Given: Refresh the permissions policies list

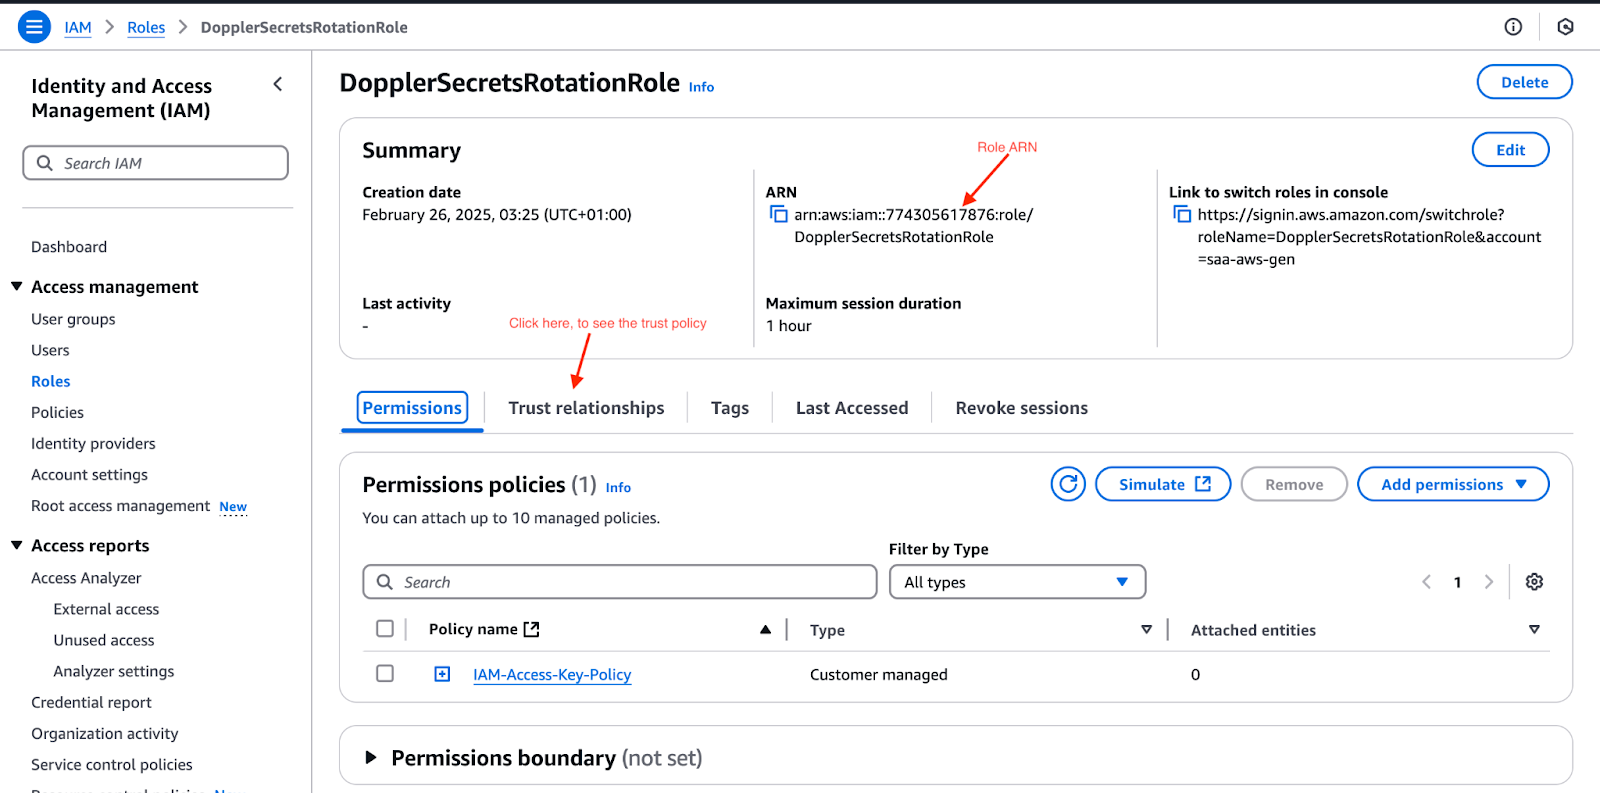Looking at the screenshot, I should 1068,484.
